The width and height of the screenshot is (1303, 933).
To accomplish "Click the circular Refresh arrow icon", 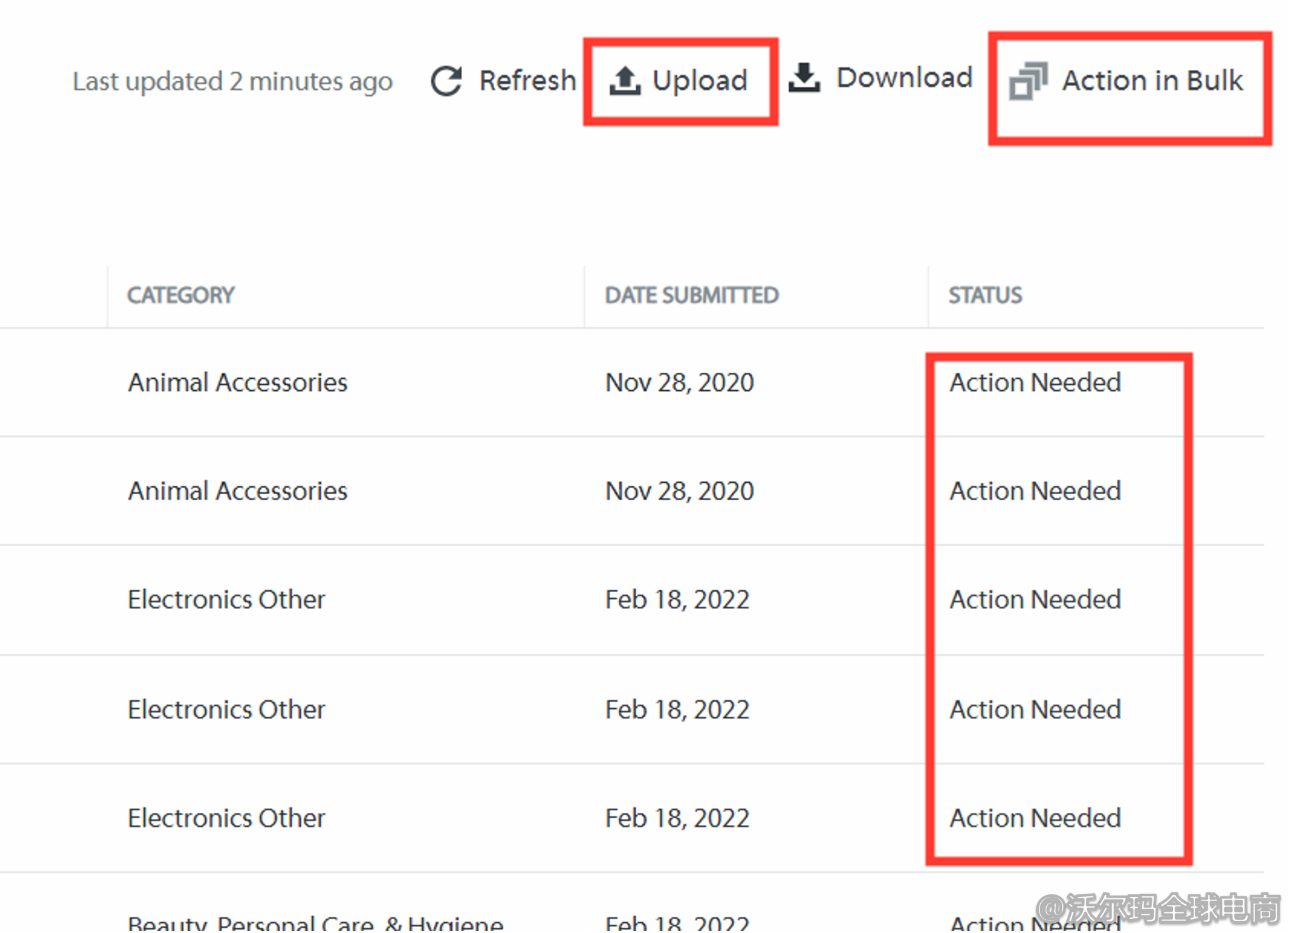I will coord(446,81).
